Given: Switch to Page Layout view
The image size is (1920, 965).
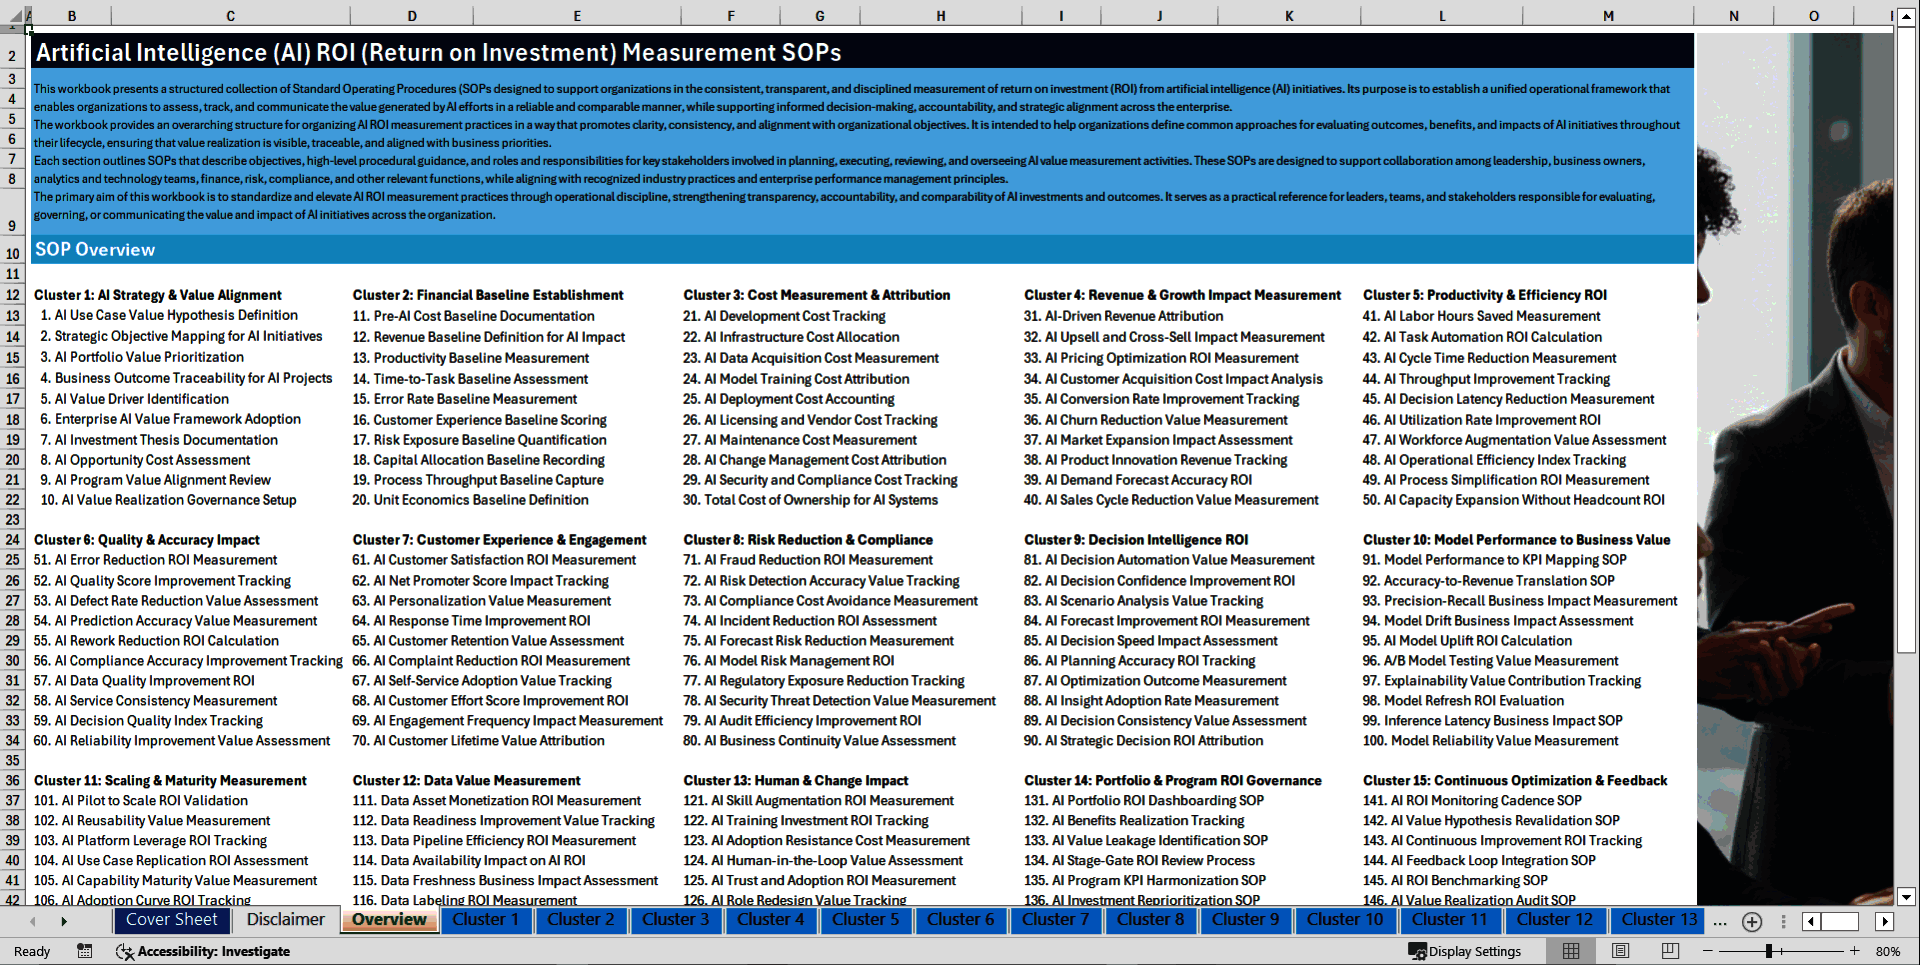Looking at the screenshot, I should pos(1620,951).
